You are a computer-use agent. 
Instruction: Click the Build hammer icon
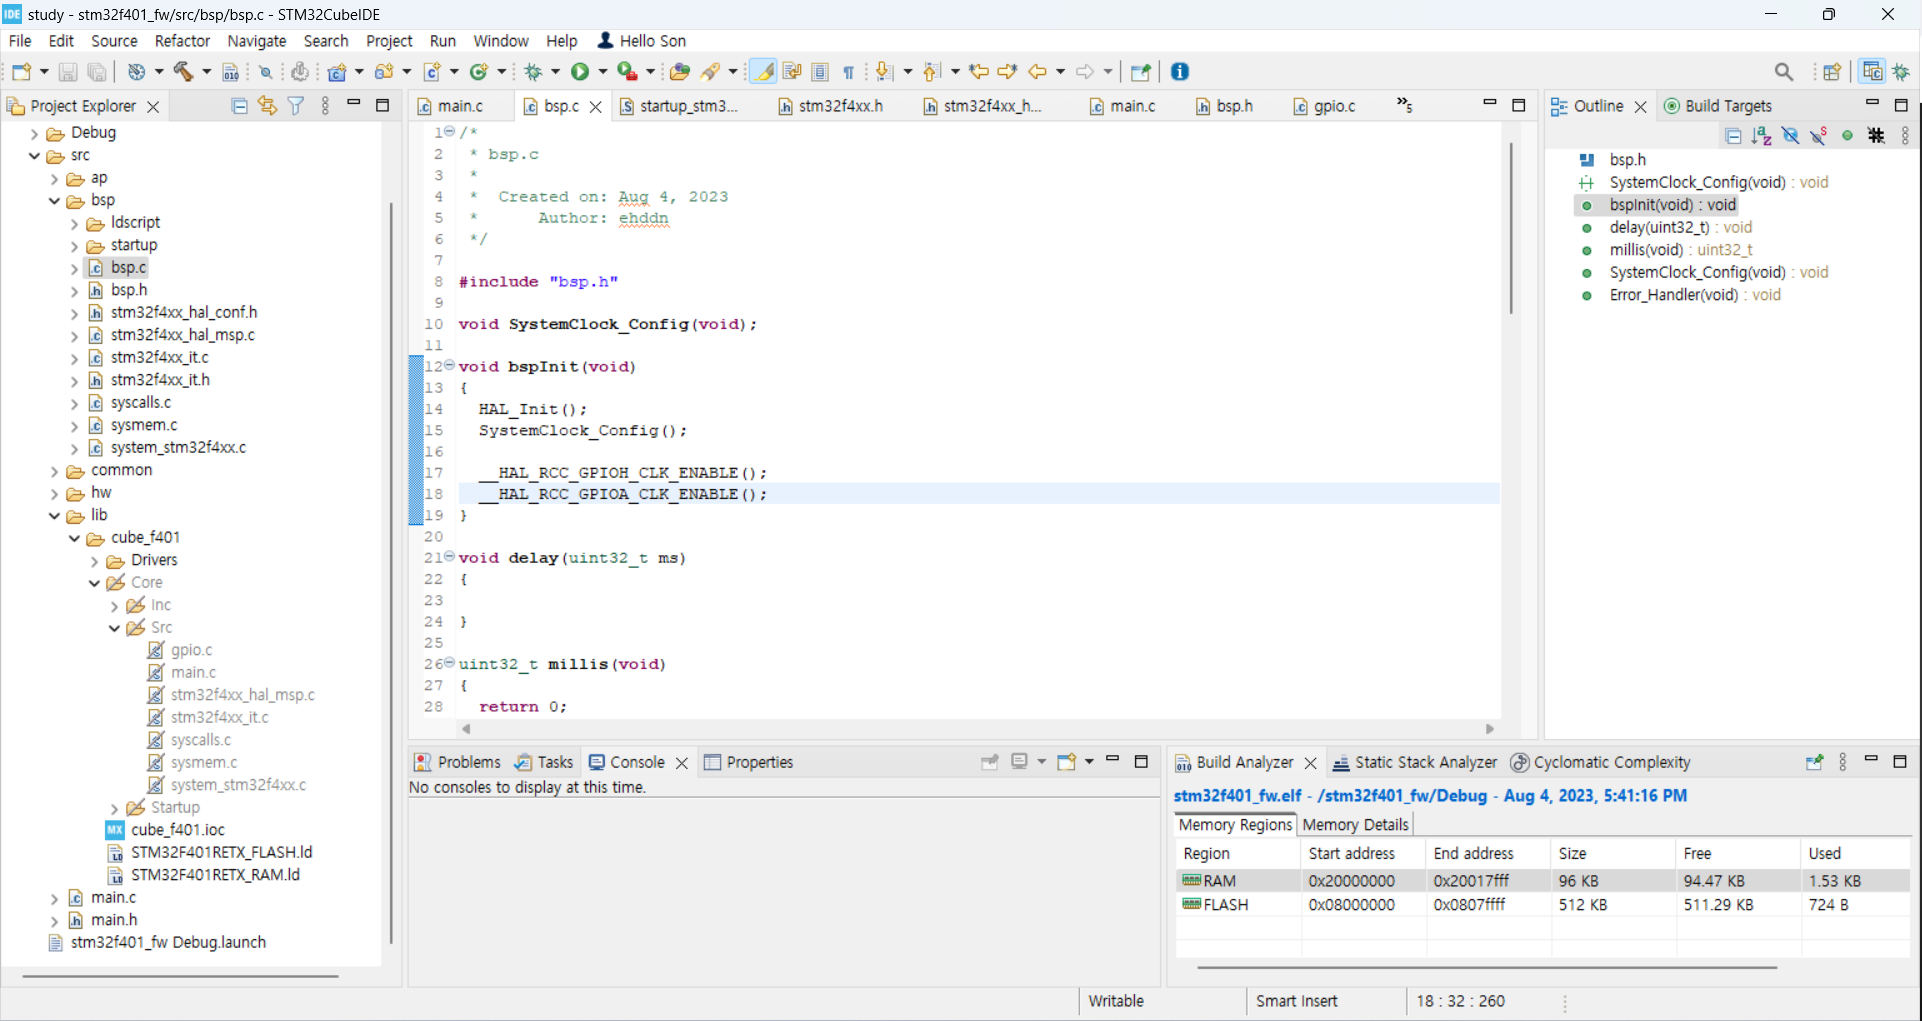184,72
